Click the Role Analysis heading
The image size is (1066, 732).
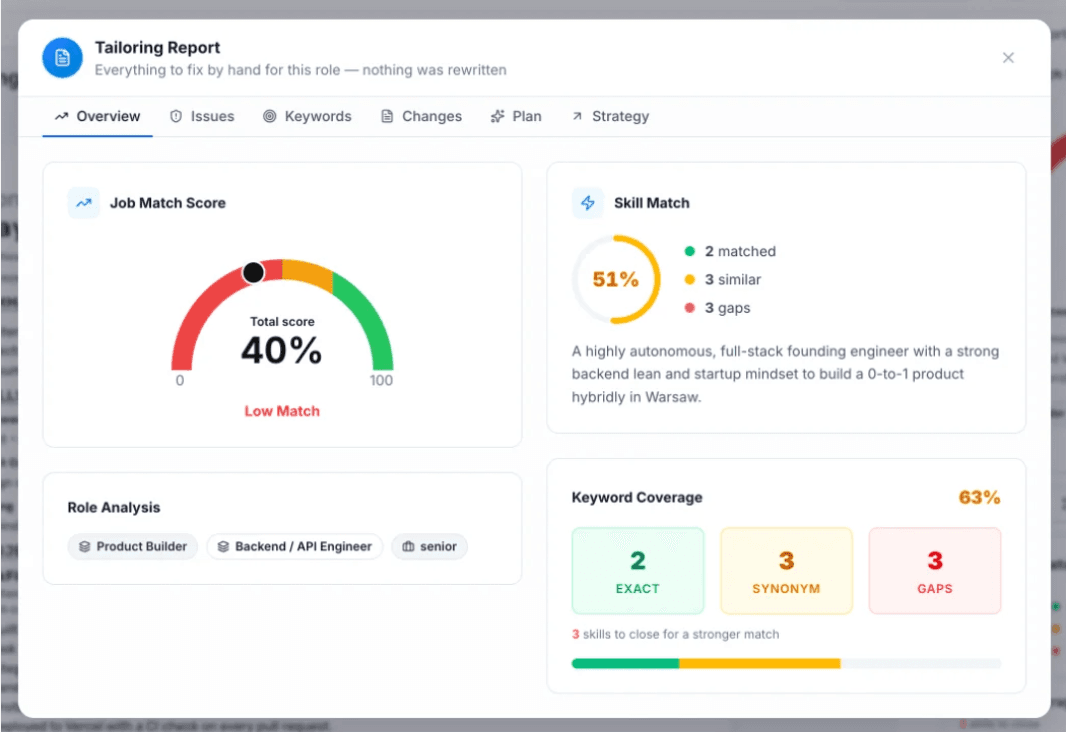click(114, 508)
